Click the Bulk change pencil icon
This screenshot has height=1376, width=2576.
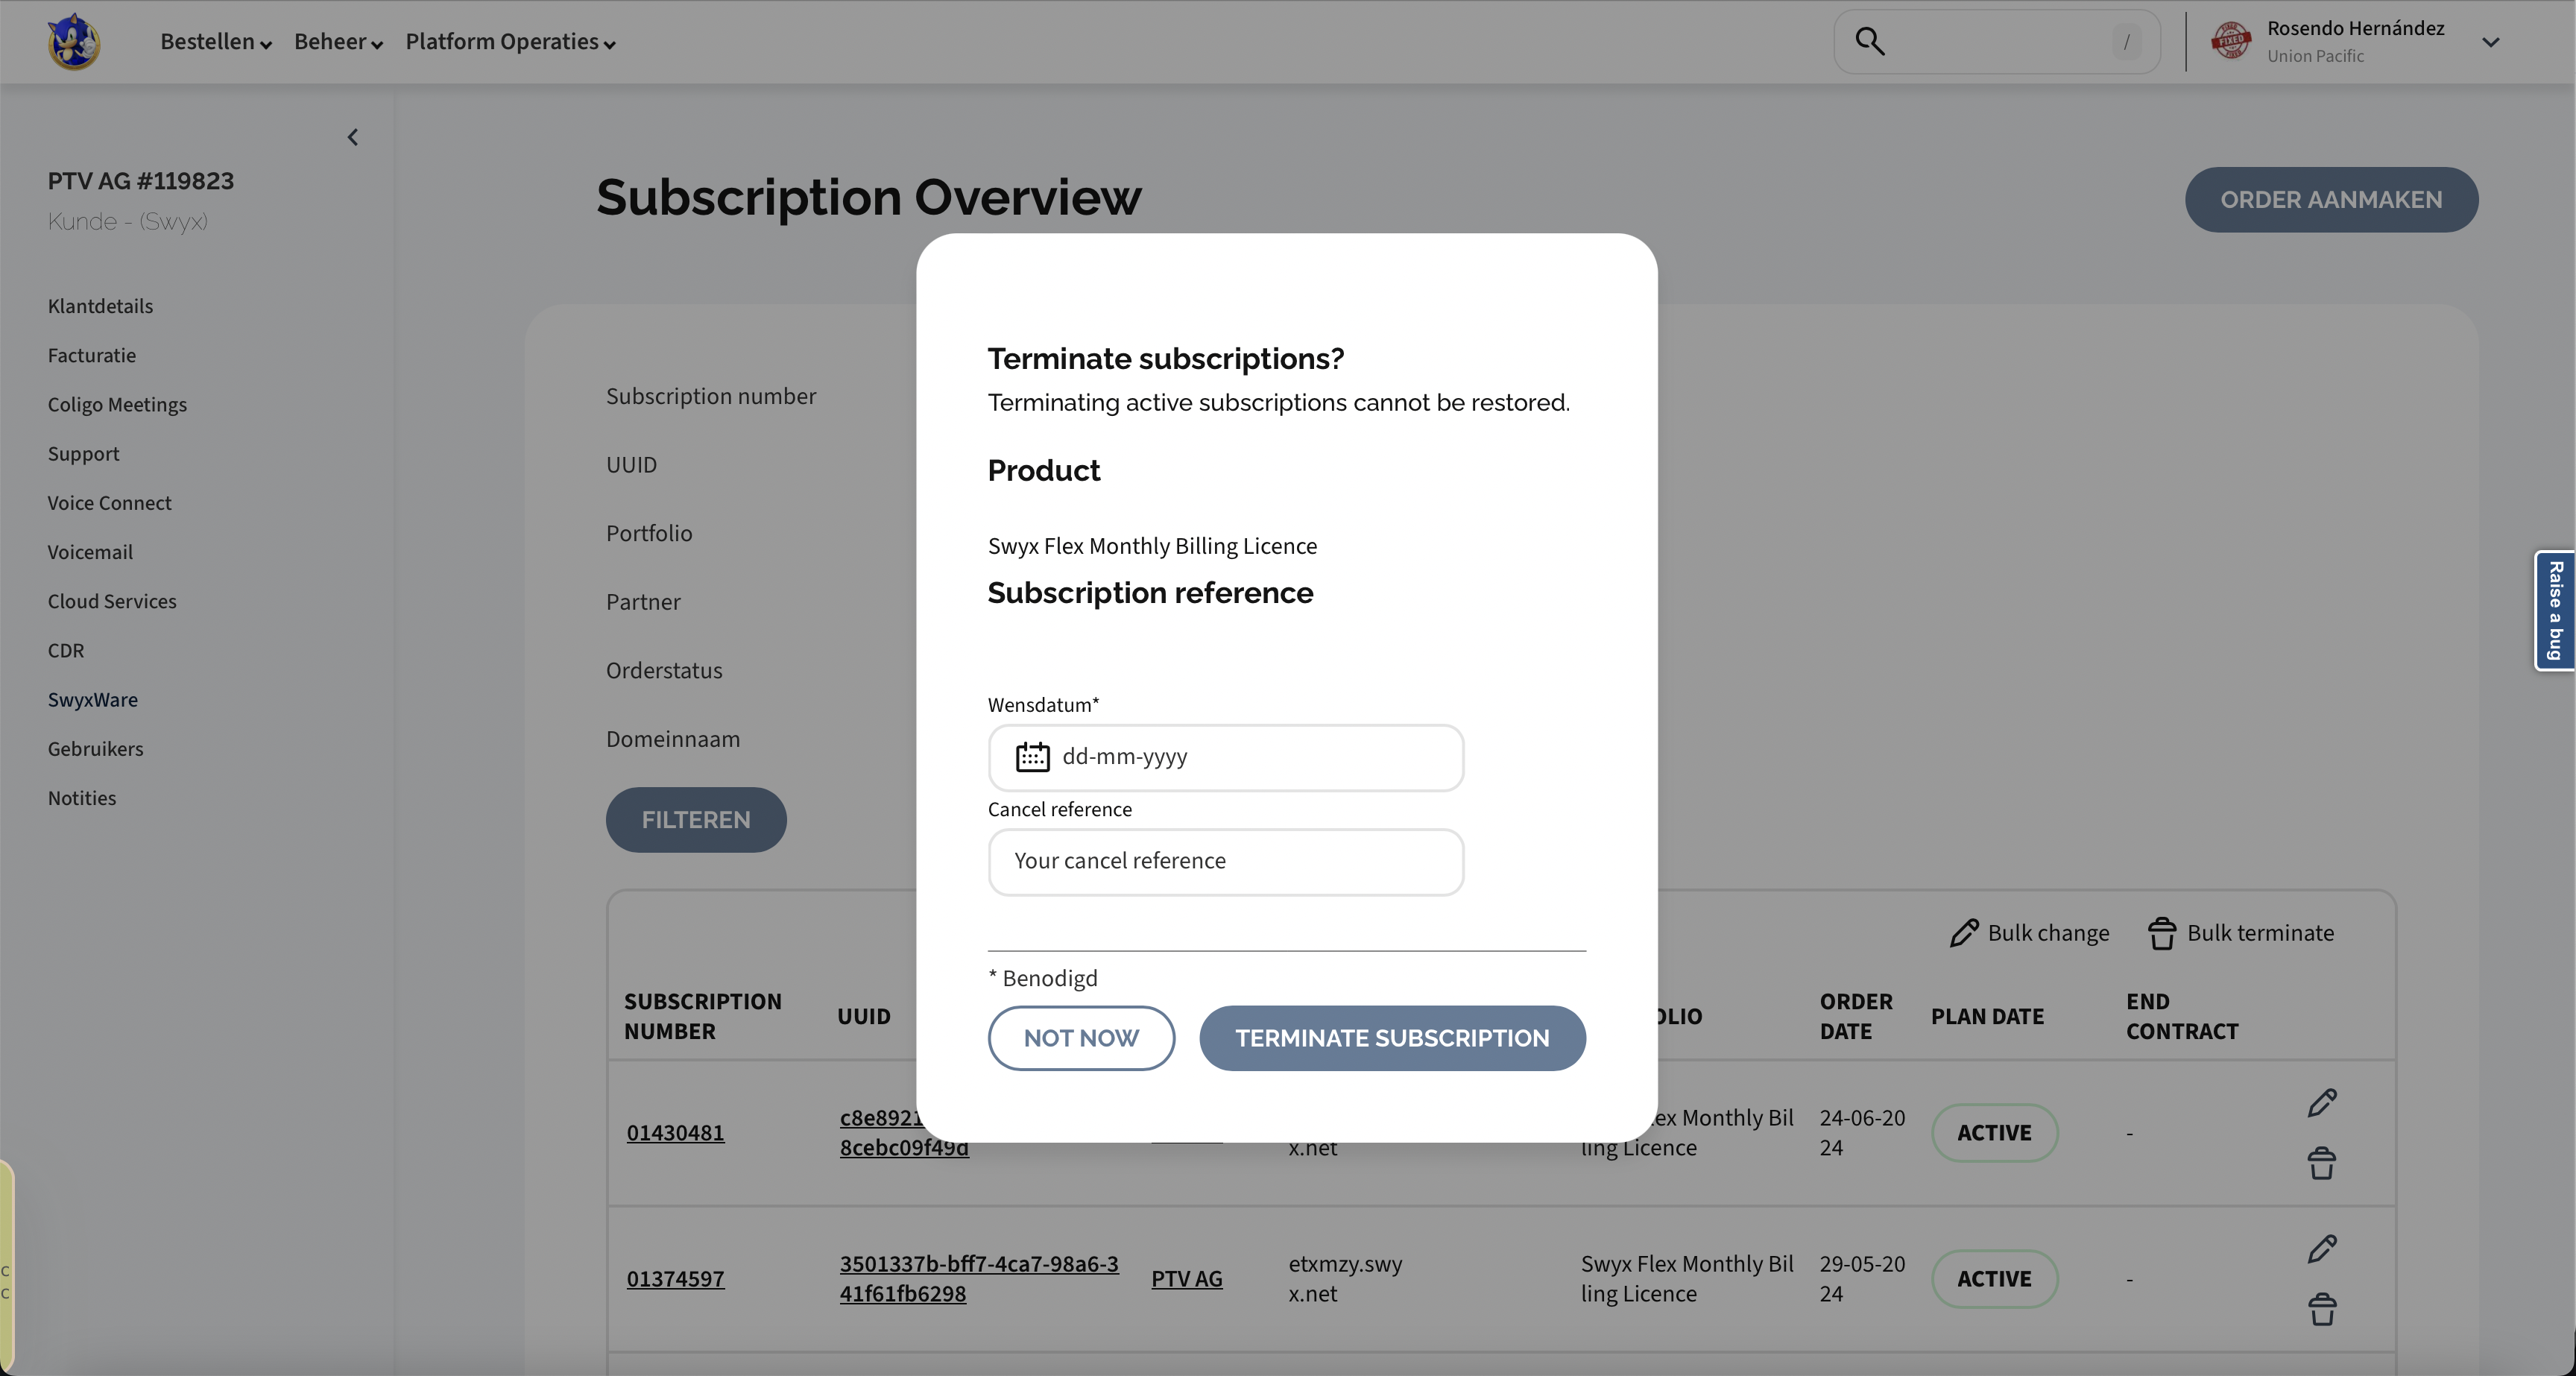pyautogui.click(x=1963, y=932)
